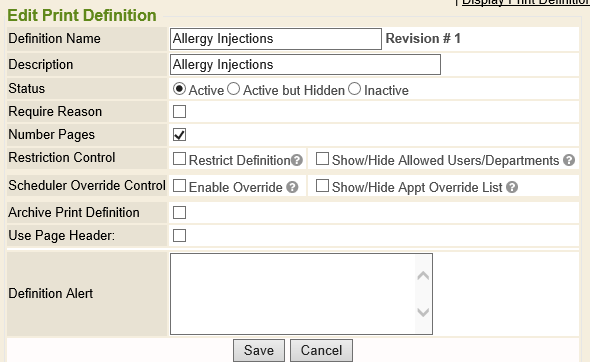Click the Cancel button

point(321,350)
